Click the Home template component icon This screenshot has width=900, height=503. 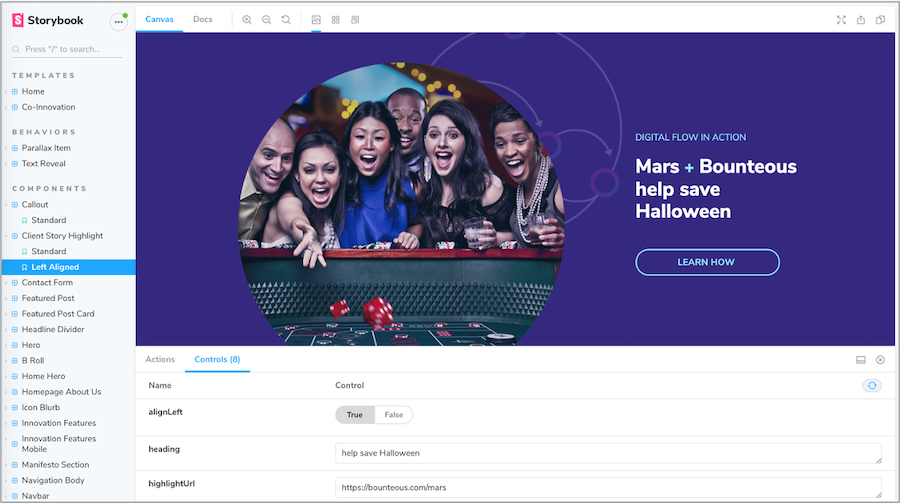15,91
